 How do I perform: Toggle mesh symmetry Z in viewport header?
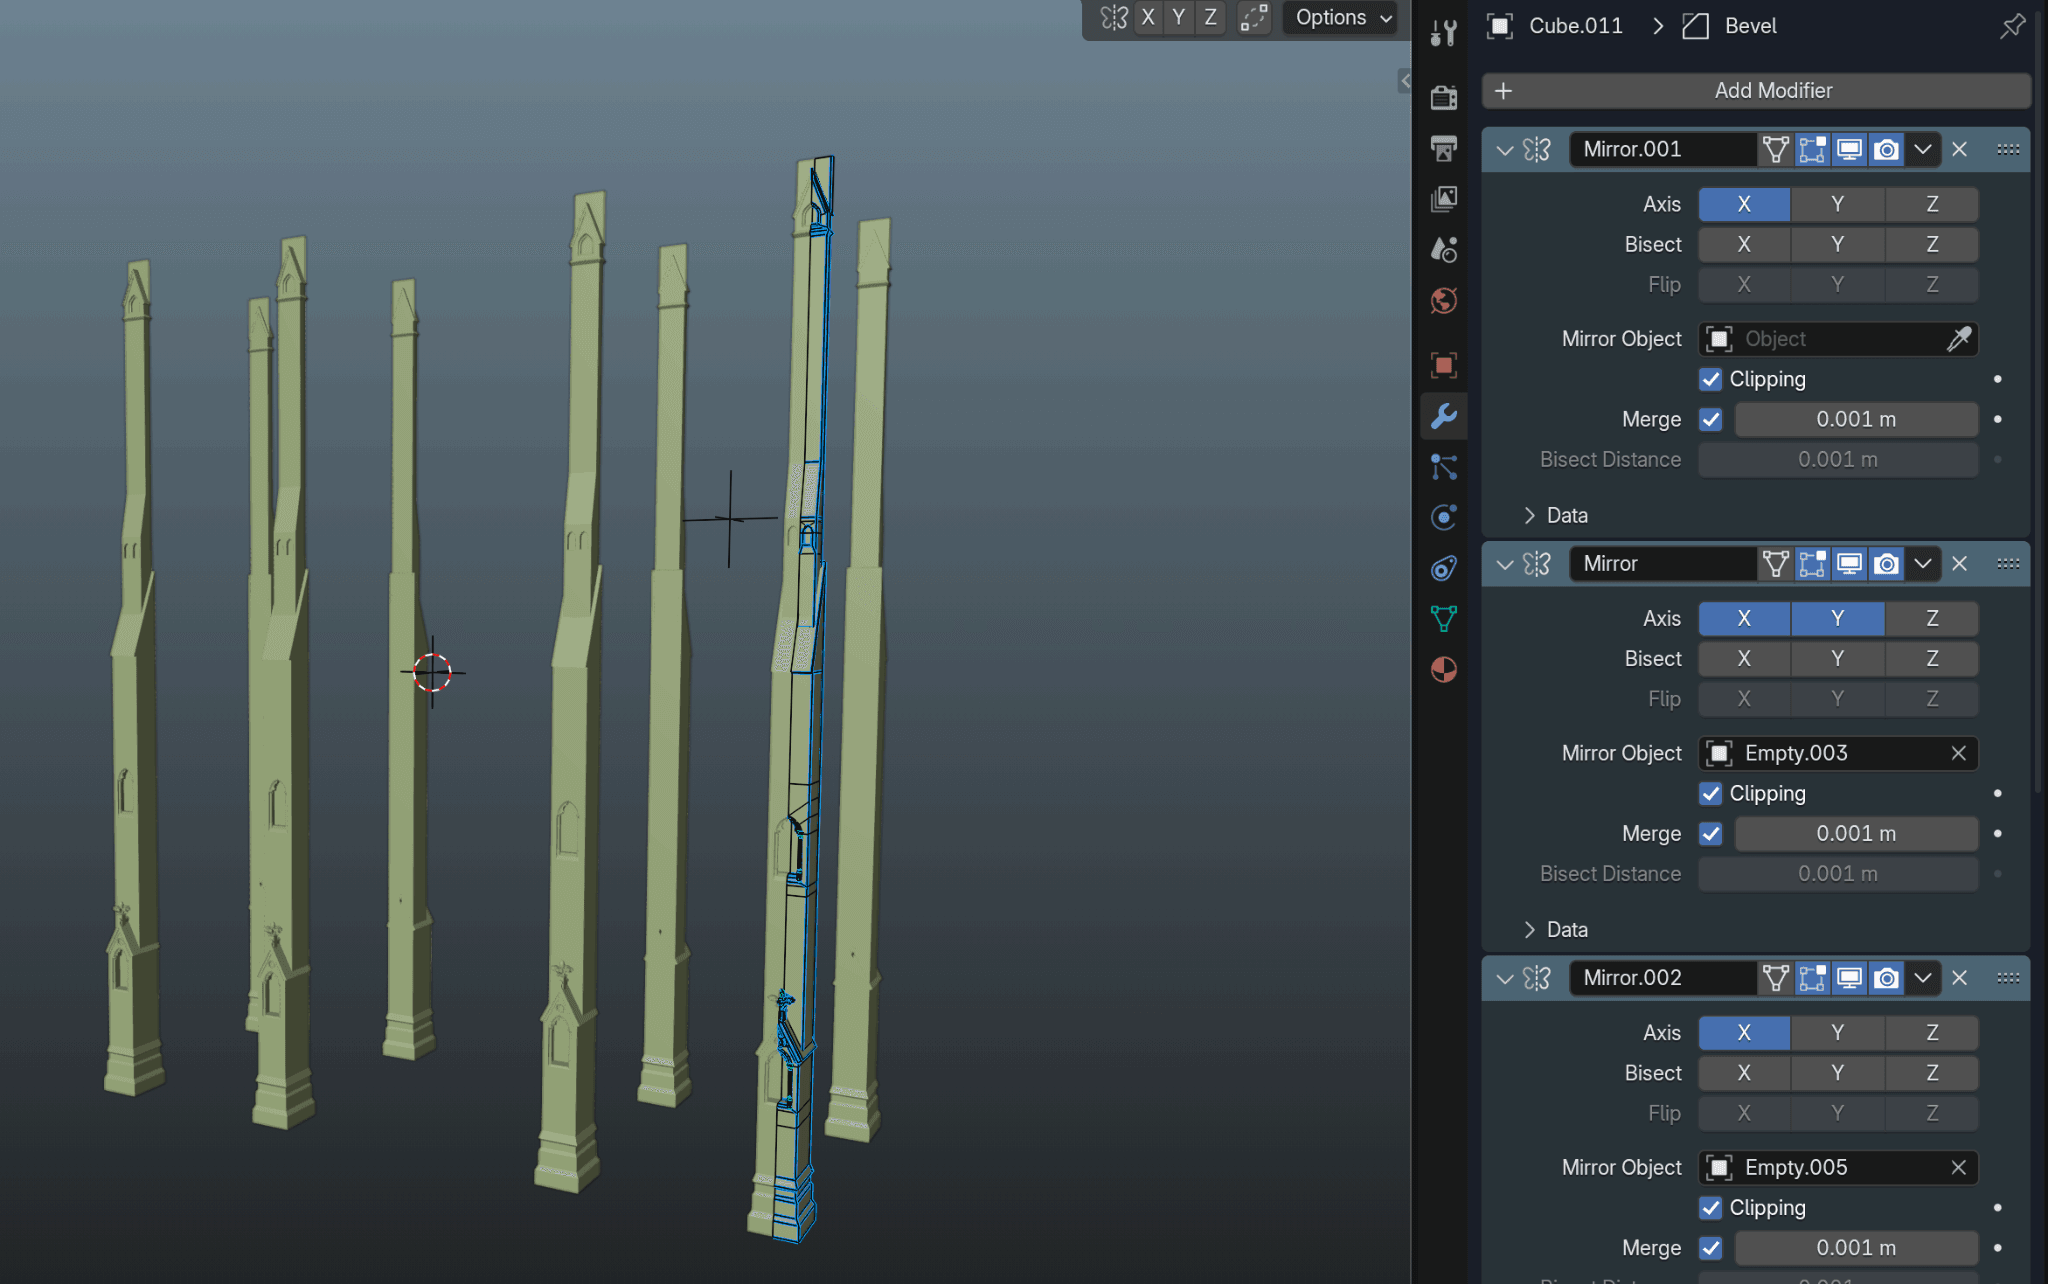coord(1210,18)
